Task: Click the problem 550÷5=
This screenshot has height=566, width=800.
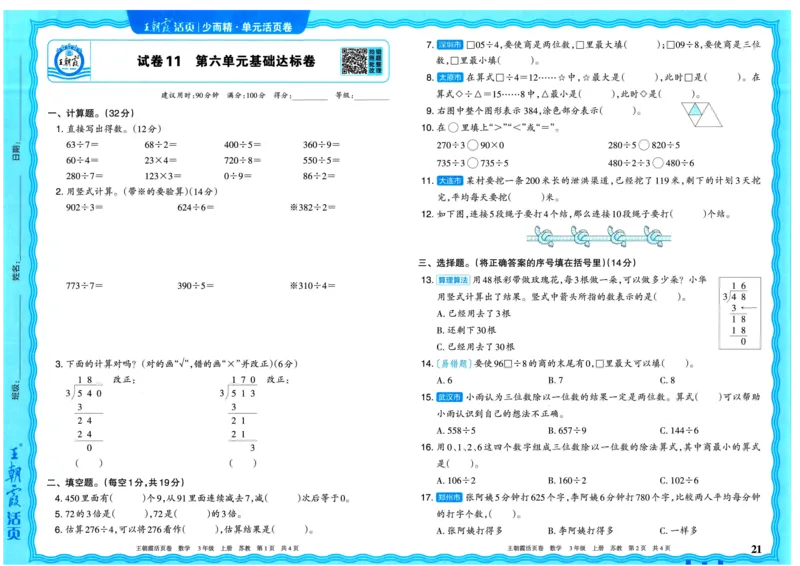Action: pos(321,160)
